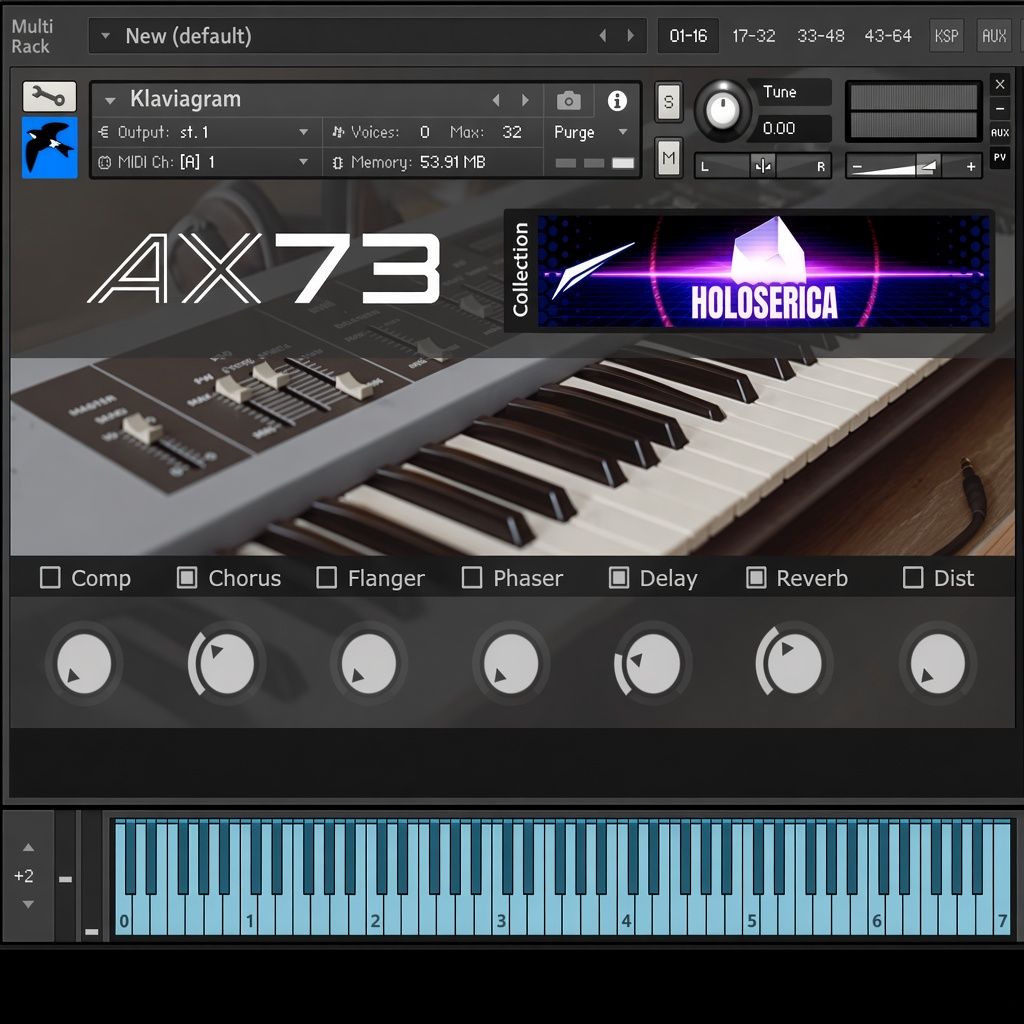Click the Reverb amount knob

click(x=795, y=663)
